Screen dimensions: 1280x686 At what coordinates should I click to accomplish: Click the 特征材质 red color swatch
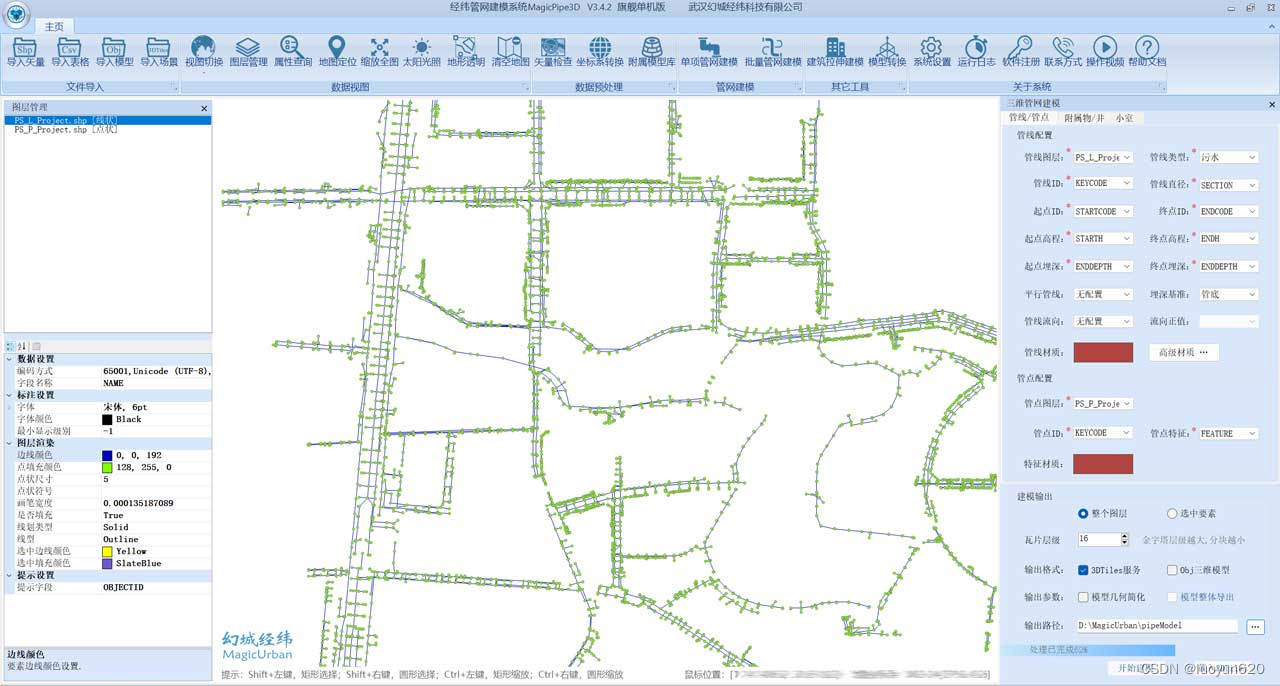point(1103,464)
